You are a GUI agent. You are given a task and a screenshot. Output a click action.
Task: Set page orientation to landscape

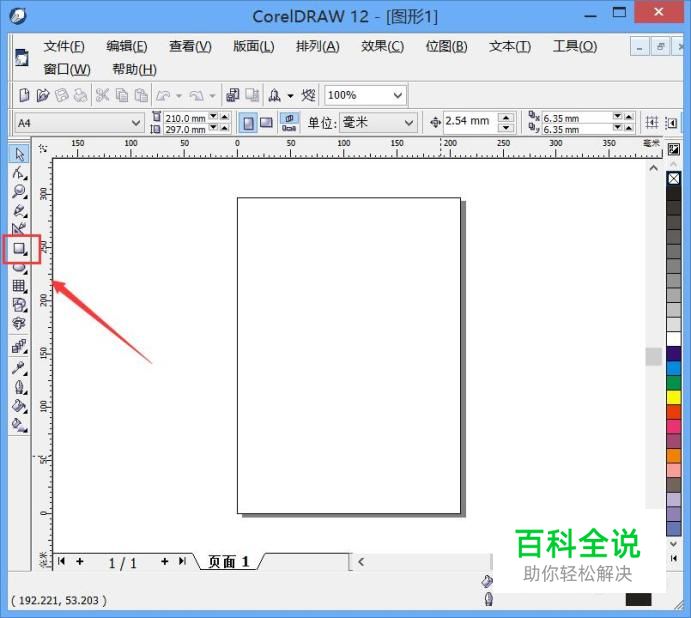(266, 123)
